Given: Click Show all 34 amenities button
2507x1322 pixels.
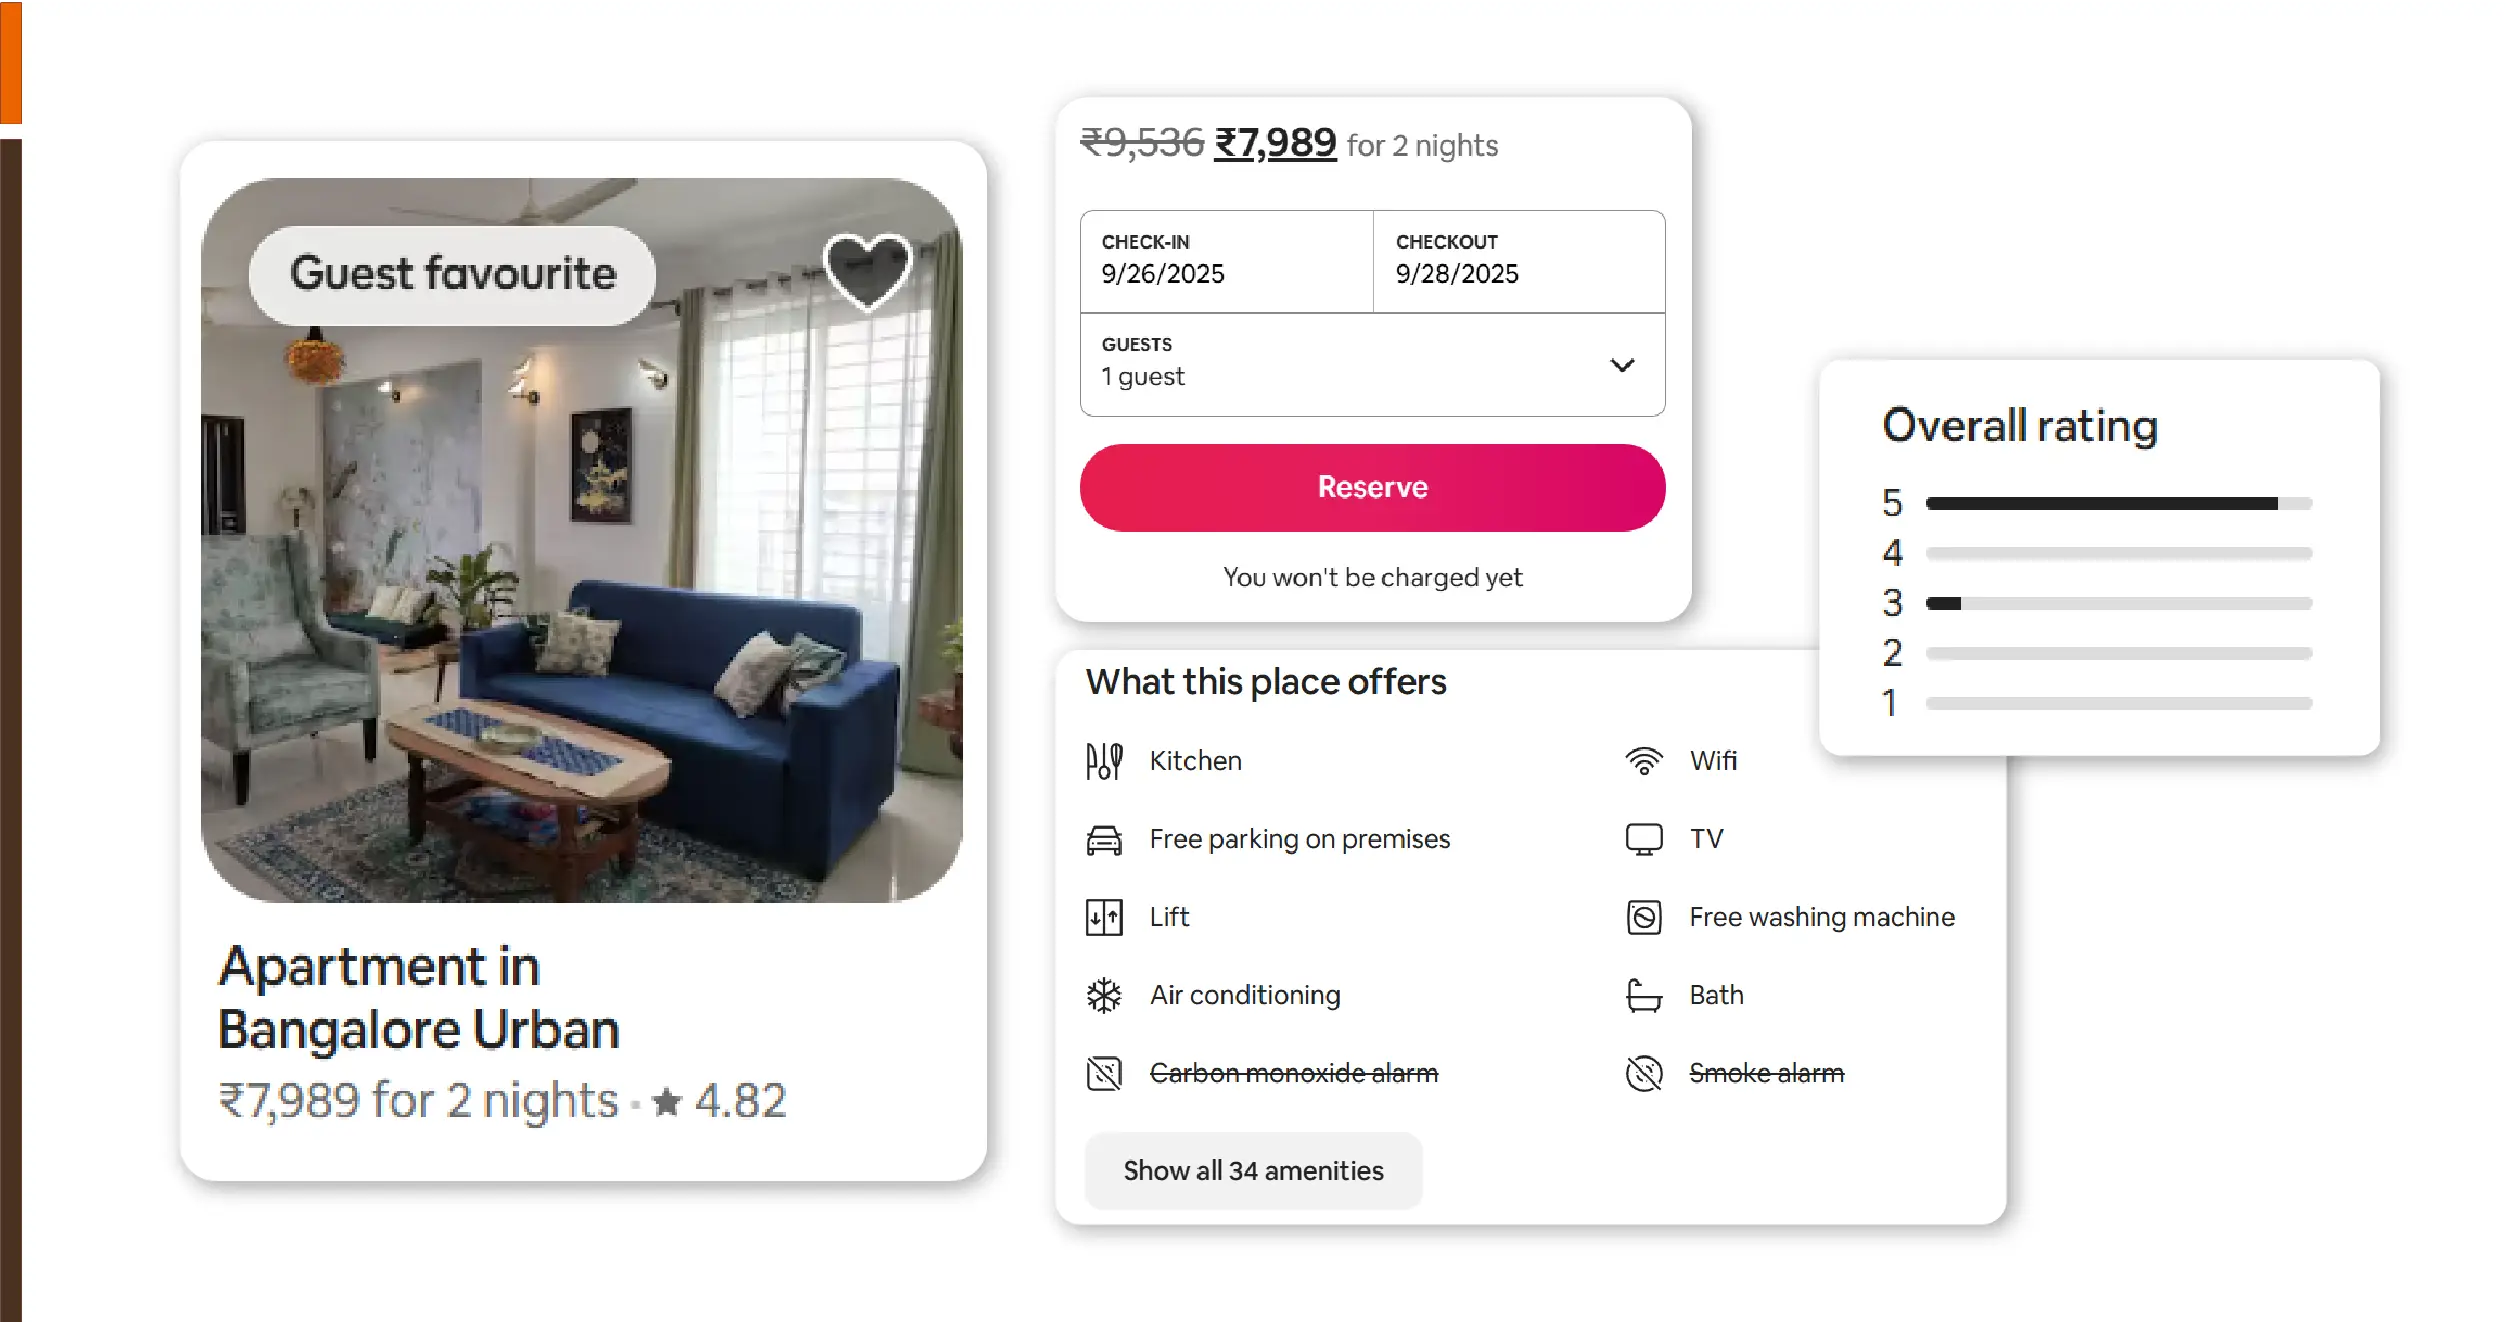Looking at the screenshot, I should point(1253,1170).
